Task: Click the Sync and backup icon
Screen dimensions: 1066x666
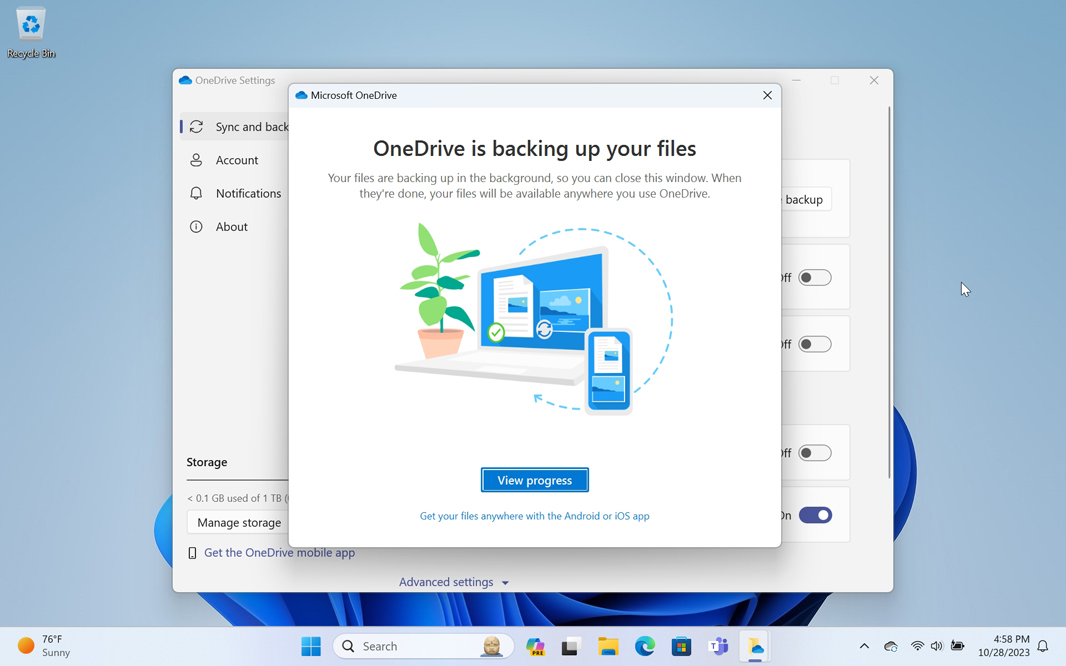Action: [x=197, y=127]
